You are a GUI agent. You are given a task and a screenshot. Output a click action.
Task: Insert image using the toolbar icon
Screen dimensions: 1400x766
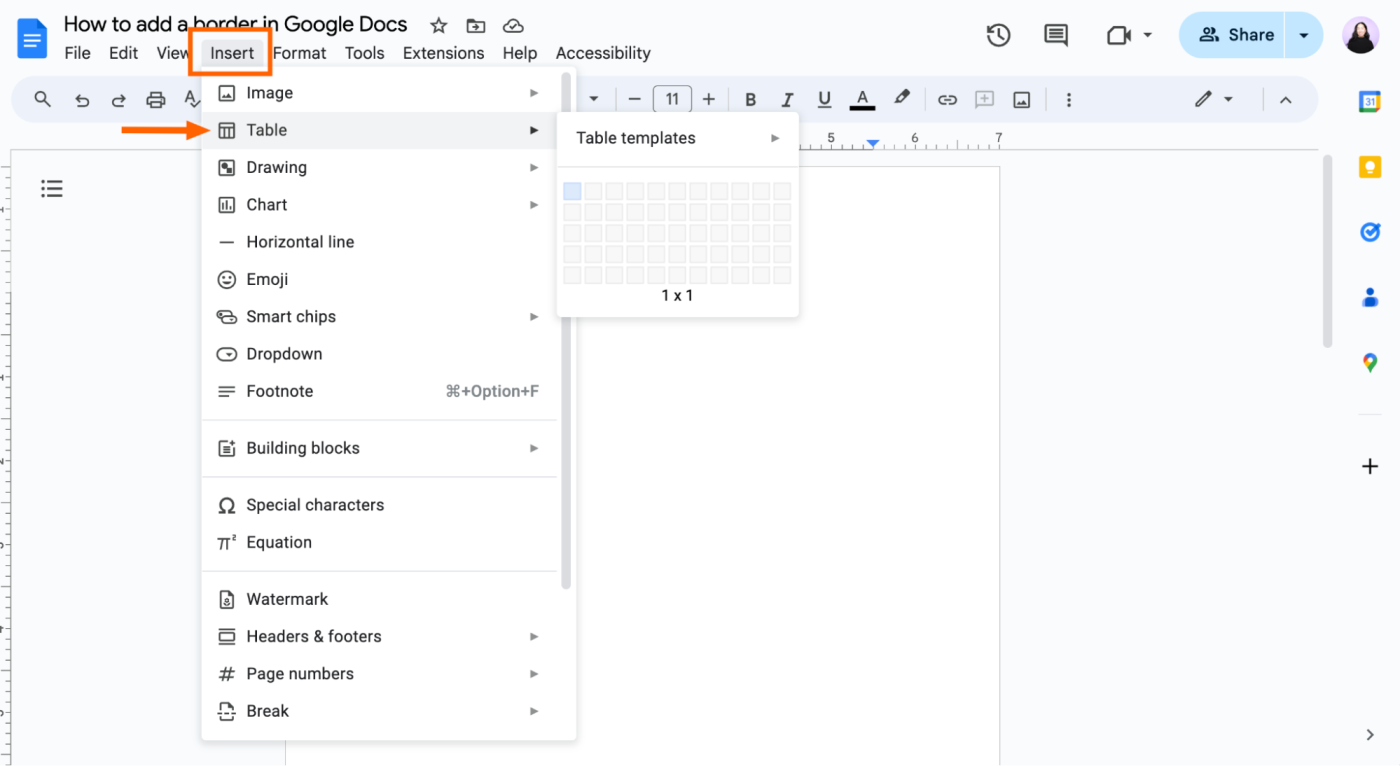[x=1022, y=100]
